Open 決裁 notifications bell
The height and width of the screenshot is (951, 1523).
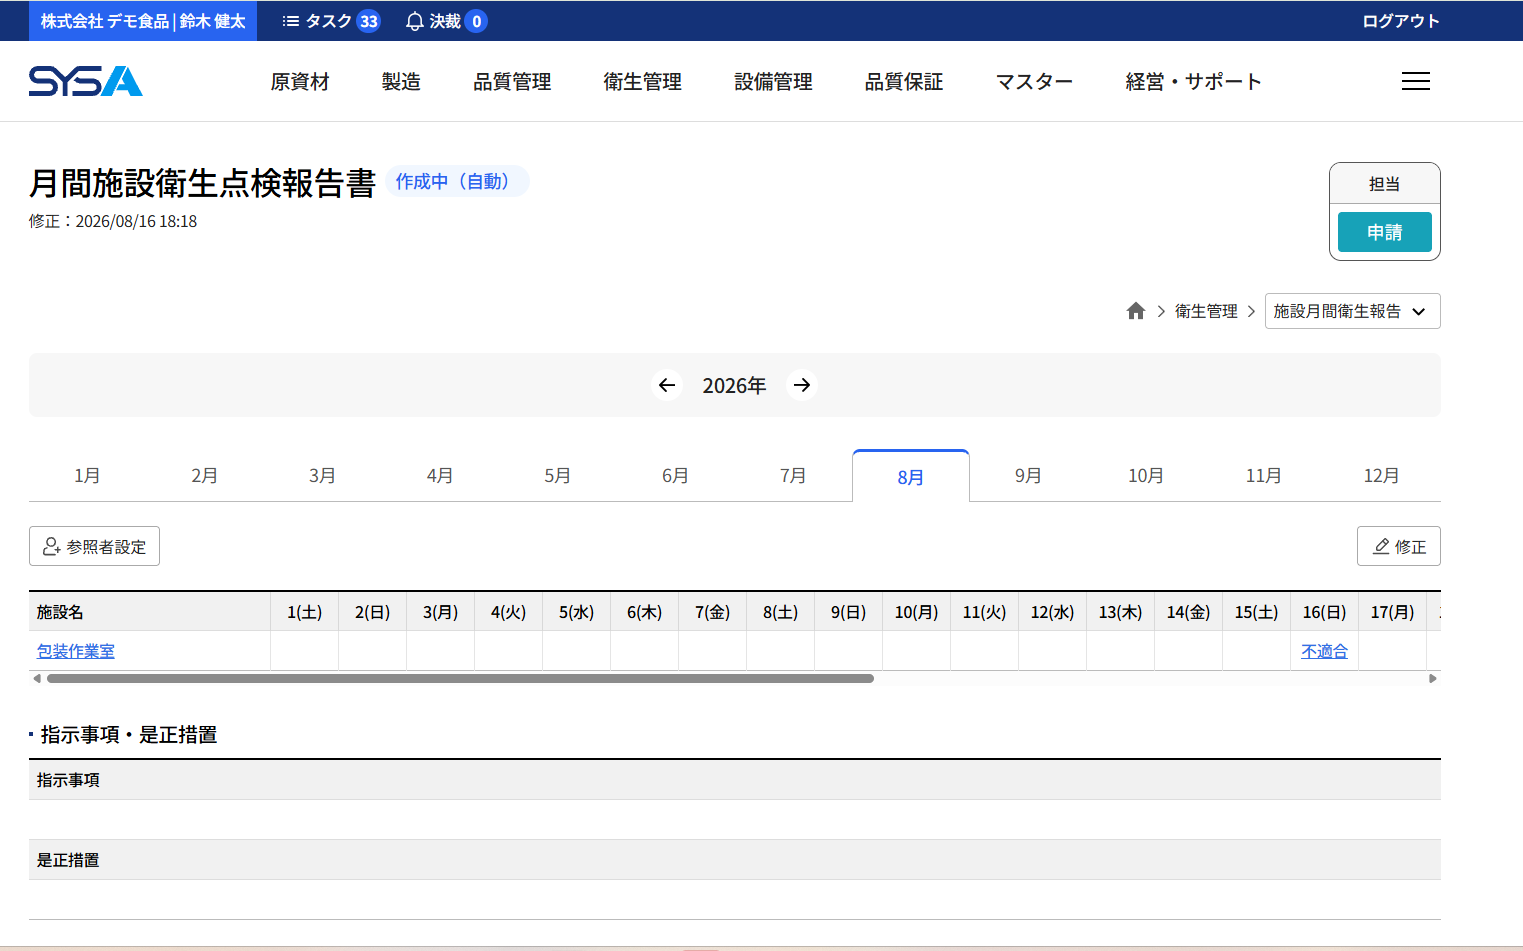click(x=446, y=21)
